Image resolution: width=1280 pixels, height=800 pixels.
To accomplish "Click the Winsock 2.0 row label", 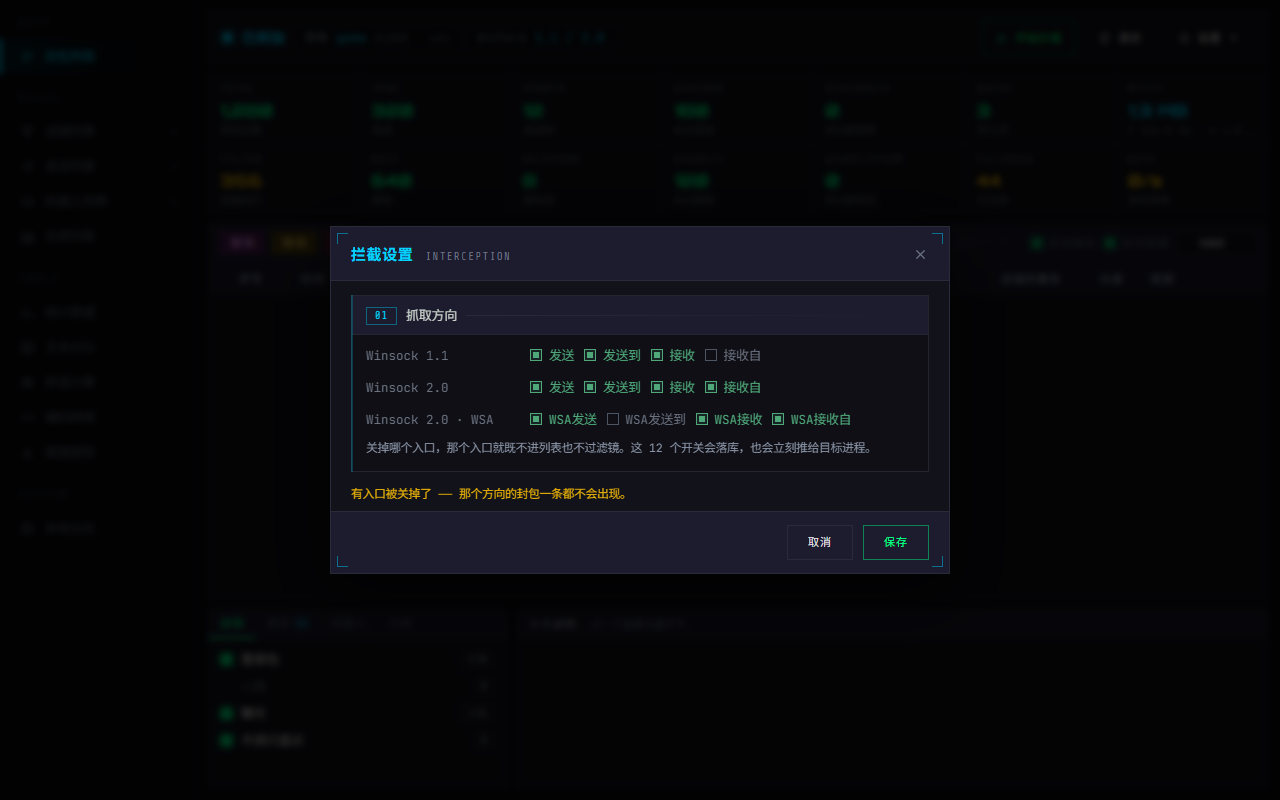I will click(x=407, y=388).
